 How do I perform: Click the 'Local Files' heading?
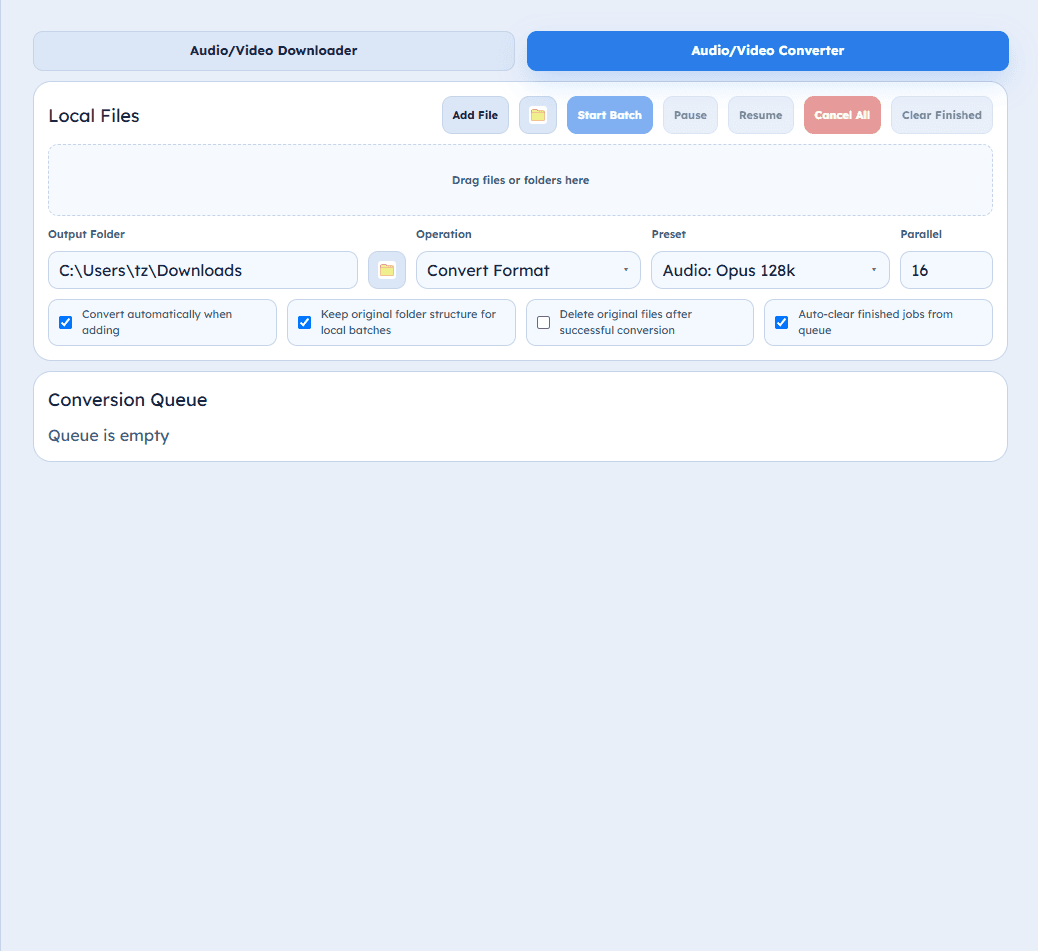click(x=94, y=116)
